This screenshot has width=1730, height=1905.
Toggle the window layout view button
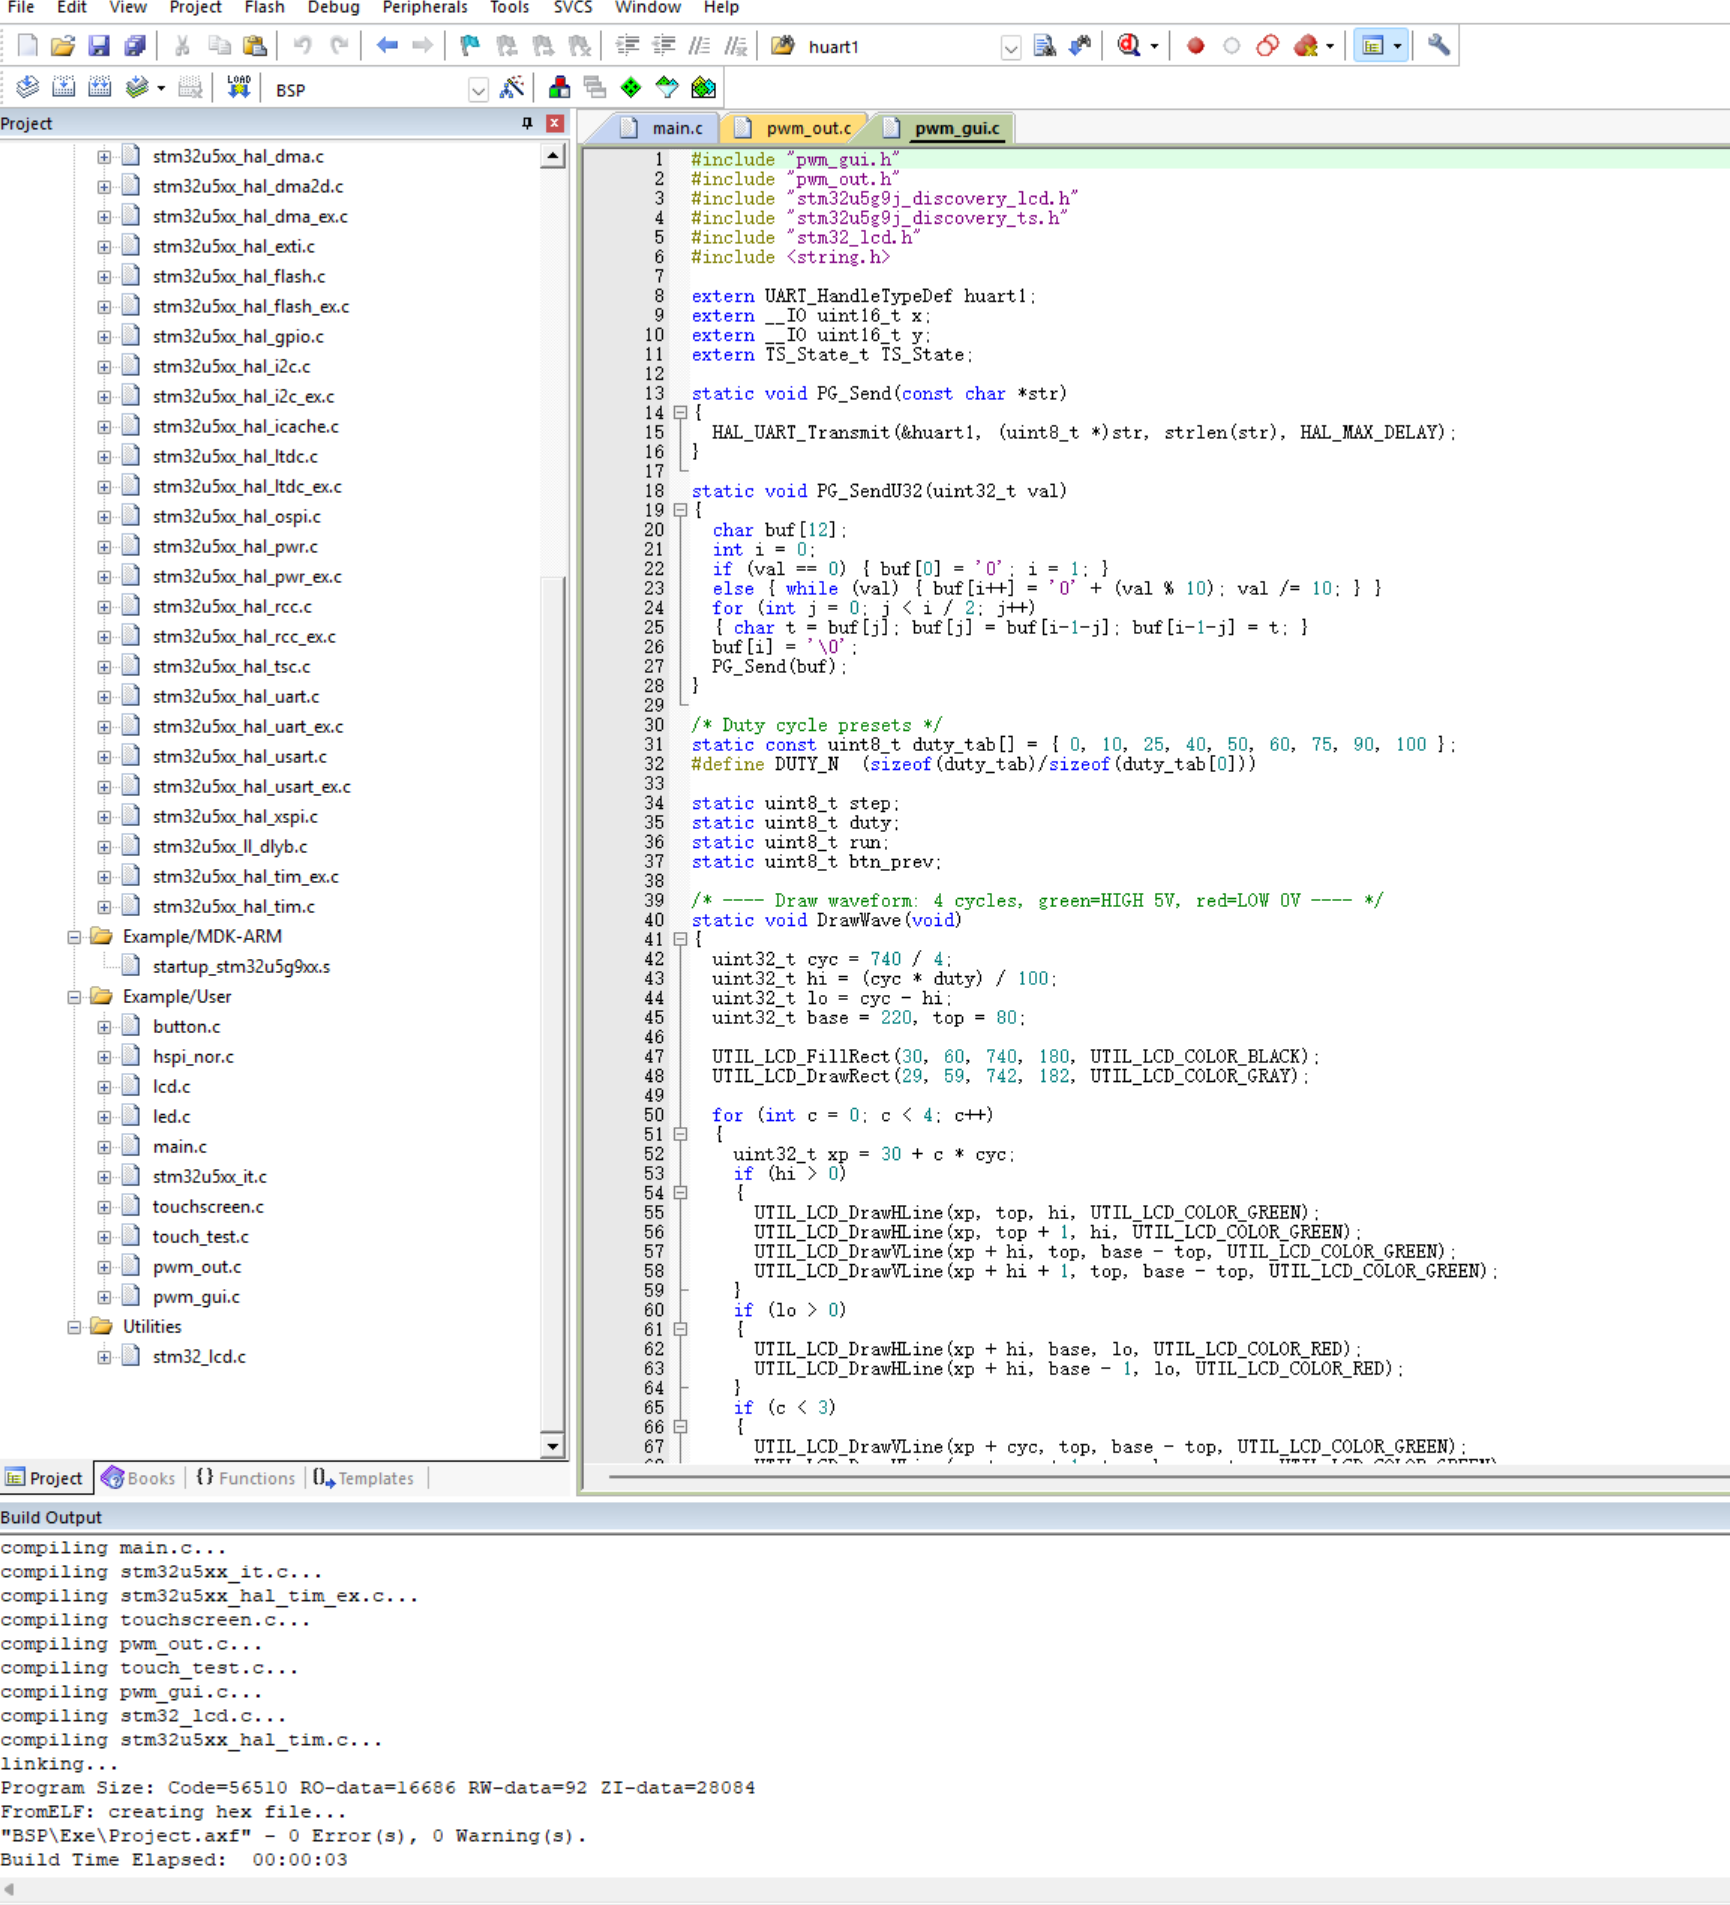tap(1373, 46)
